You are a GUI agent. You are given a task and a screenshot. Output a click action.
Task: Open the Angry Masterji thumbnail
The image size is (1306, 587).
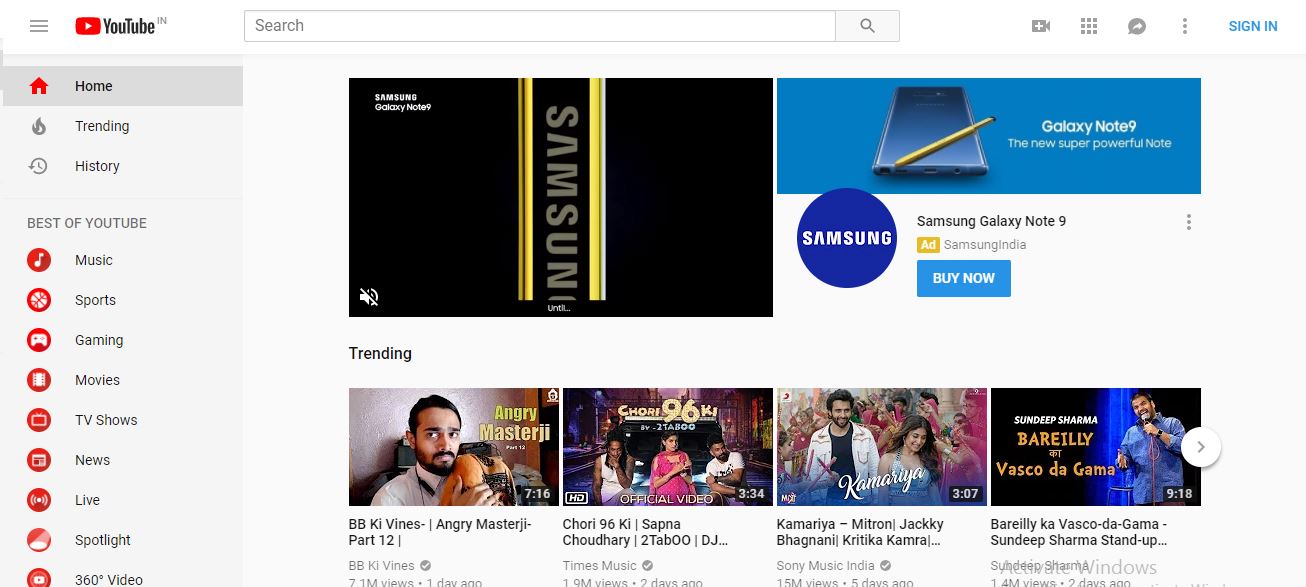coord(454,447)
